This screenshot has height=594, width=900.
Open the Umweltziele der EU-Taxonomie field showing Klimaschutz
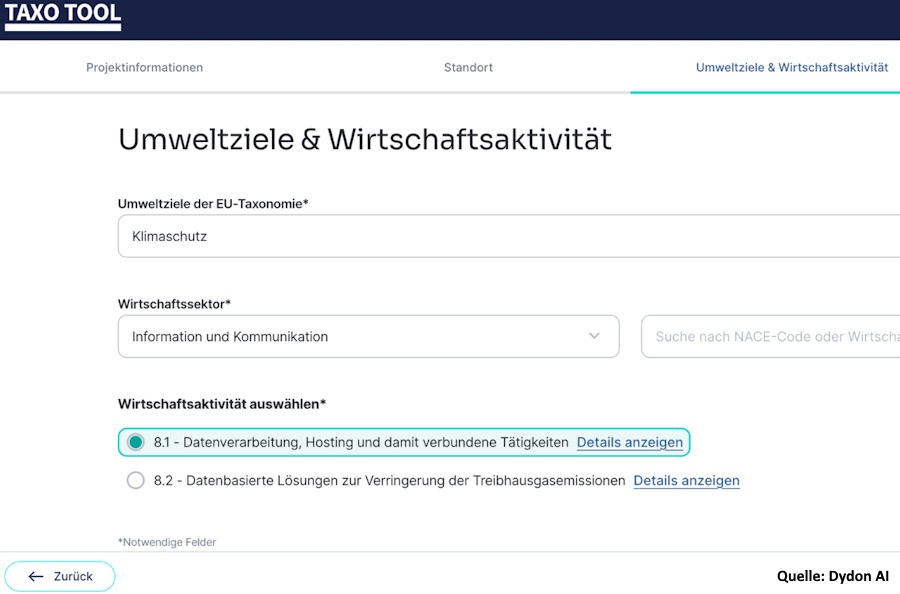coord(509,236)
